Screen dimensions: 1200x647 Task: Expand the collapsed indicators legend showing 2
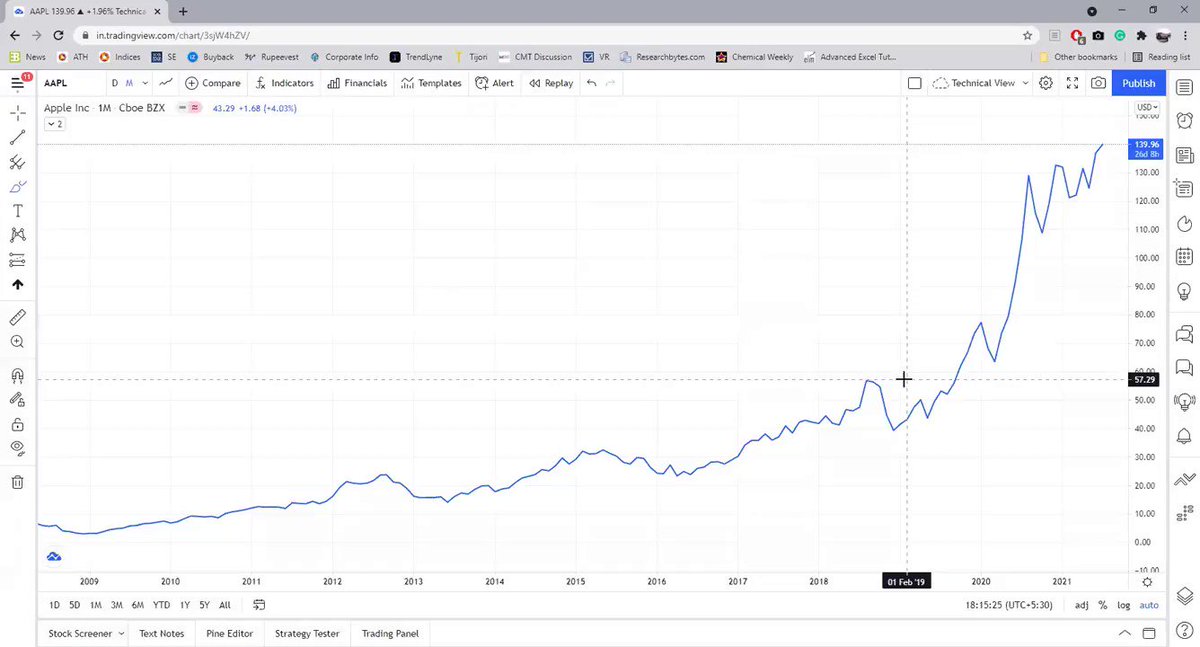[54, 124]
